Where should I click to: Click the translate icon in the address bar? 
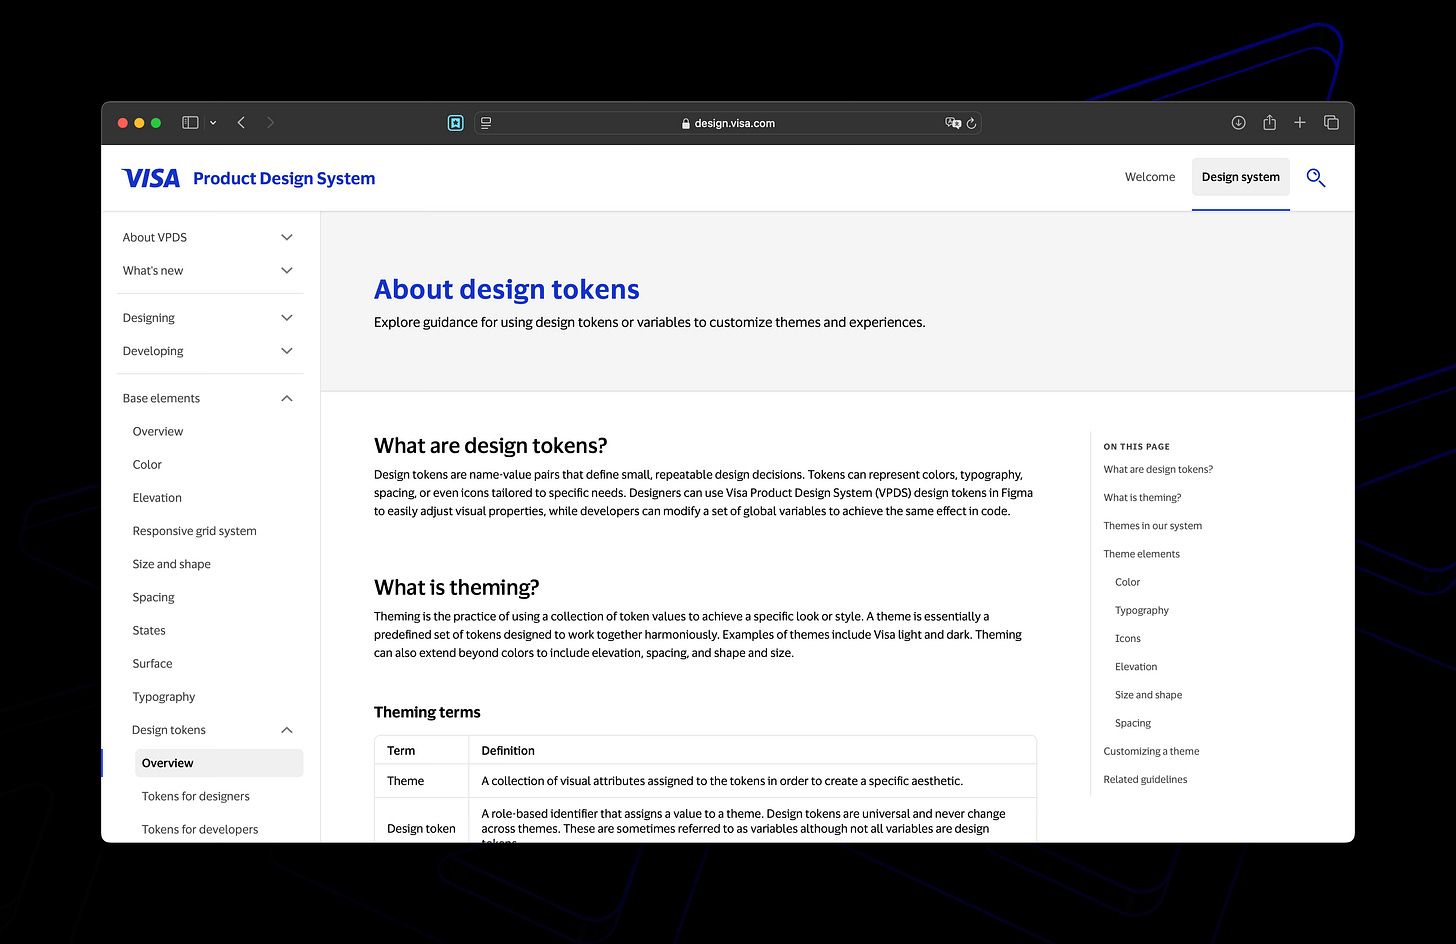[x=953, y=123]
